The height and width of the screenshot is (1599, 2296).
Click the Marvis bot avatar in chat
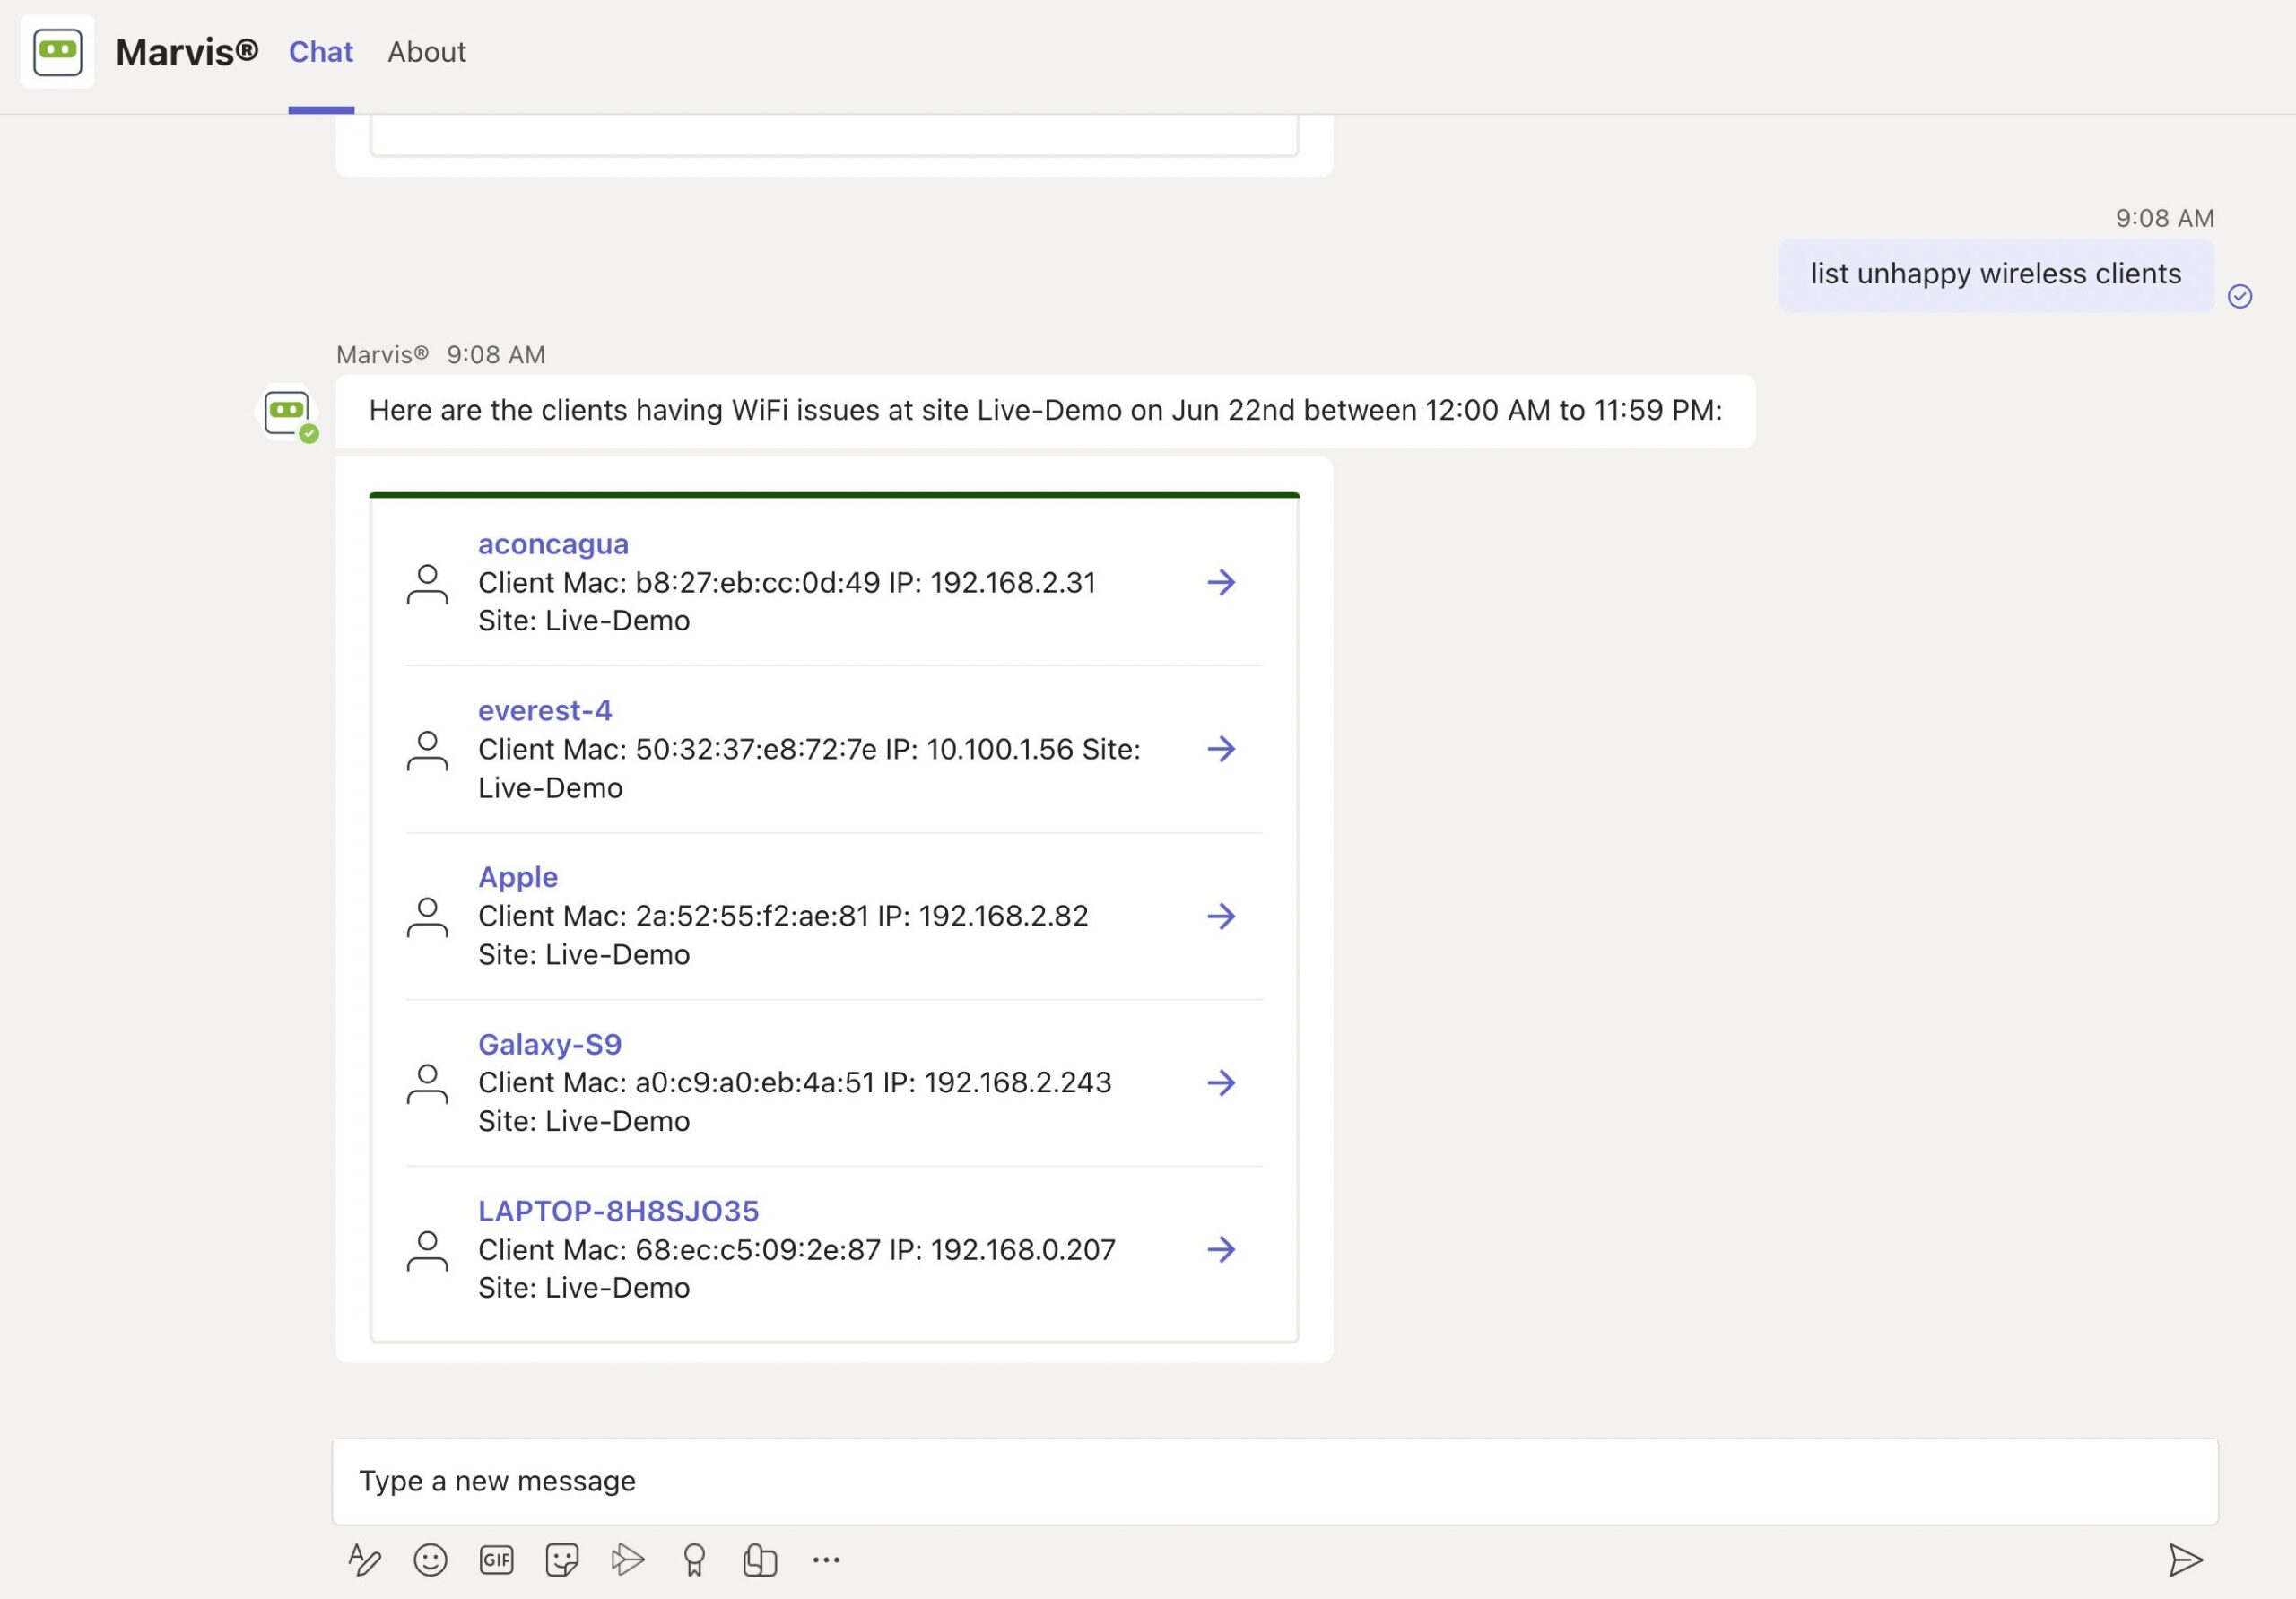pos(288,413)
